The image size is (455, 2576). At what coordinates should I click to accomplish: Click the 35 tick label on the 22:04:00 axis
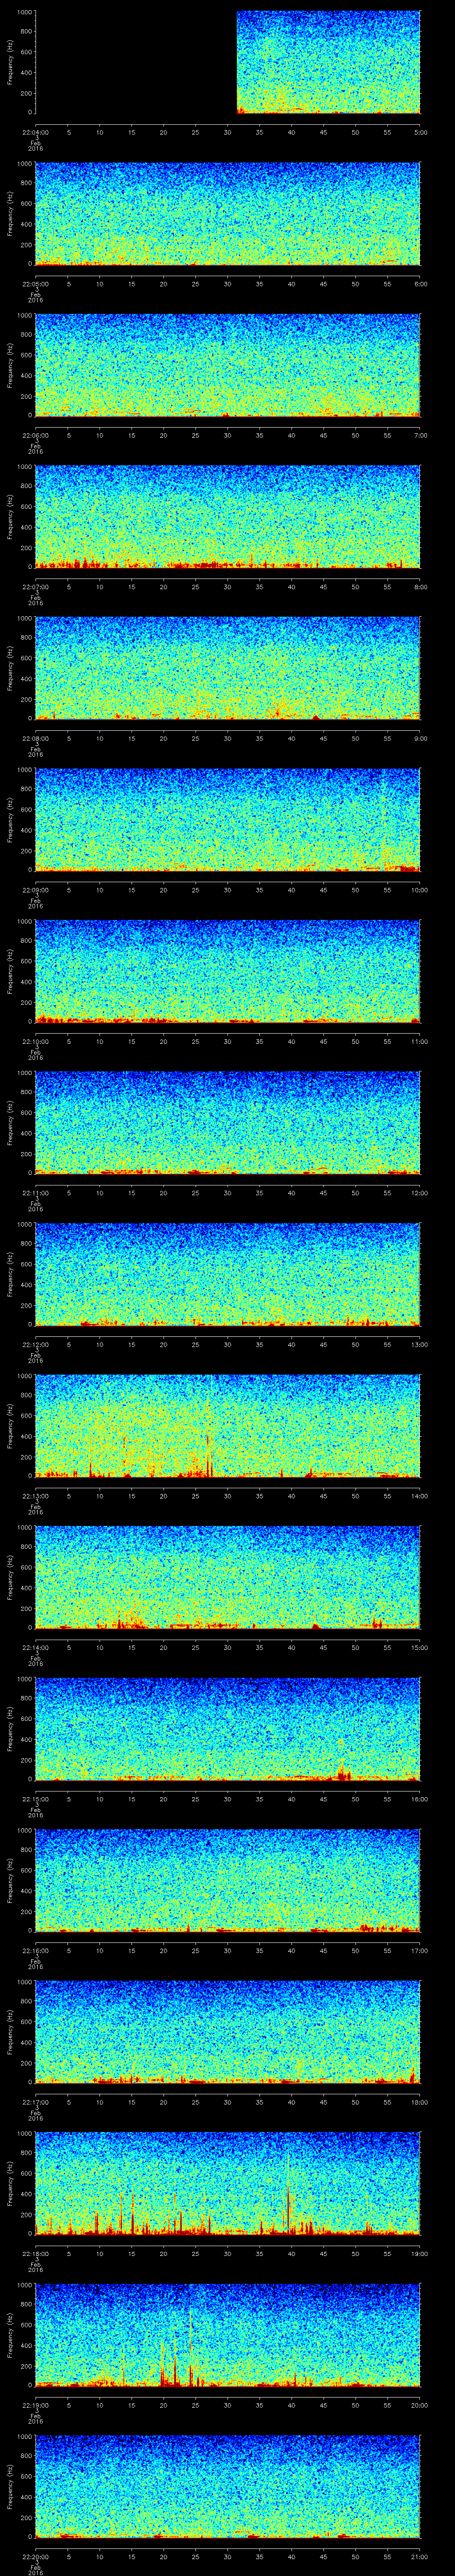[260, 132]
